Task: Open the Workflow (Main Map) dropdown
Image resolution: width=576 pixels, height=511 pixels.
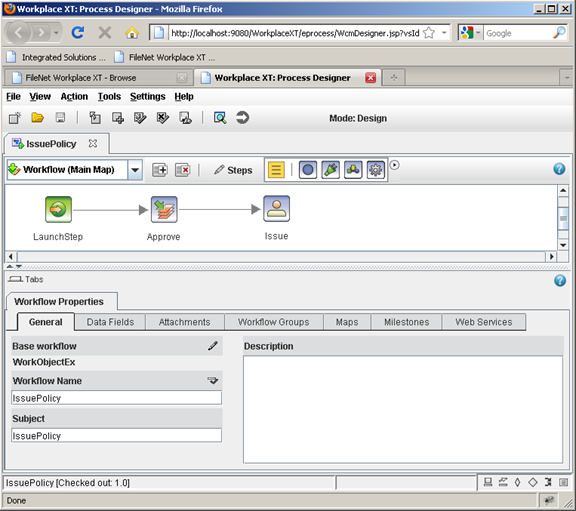Action: 135,170
